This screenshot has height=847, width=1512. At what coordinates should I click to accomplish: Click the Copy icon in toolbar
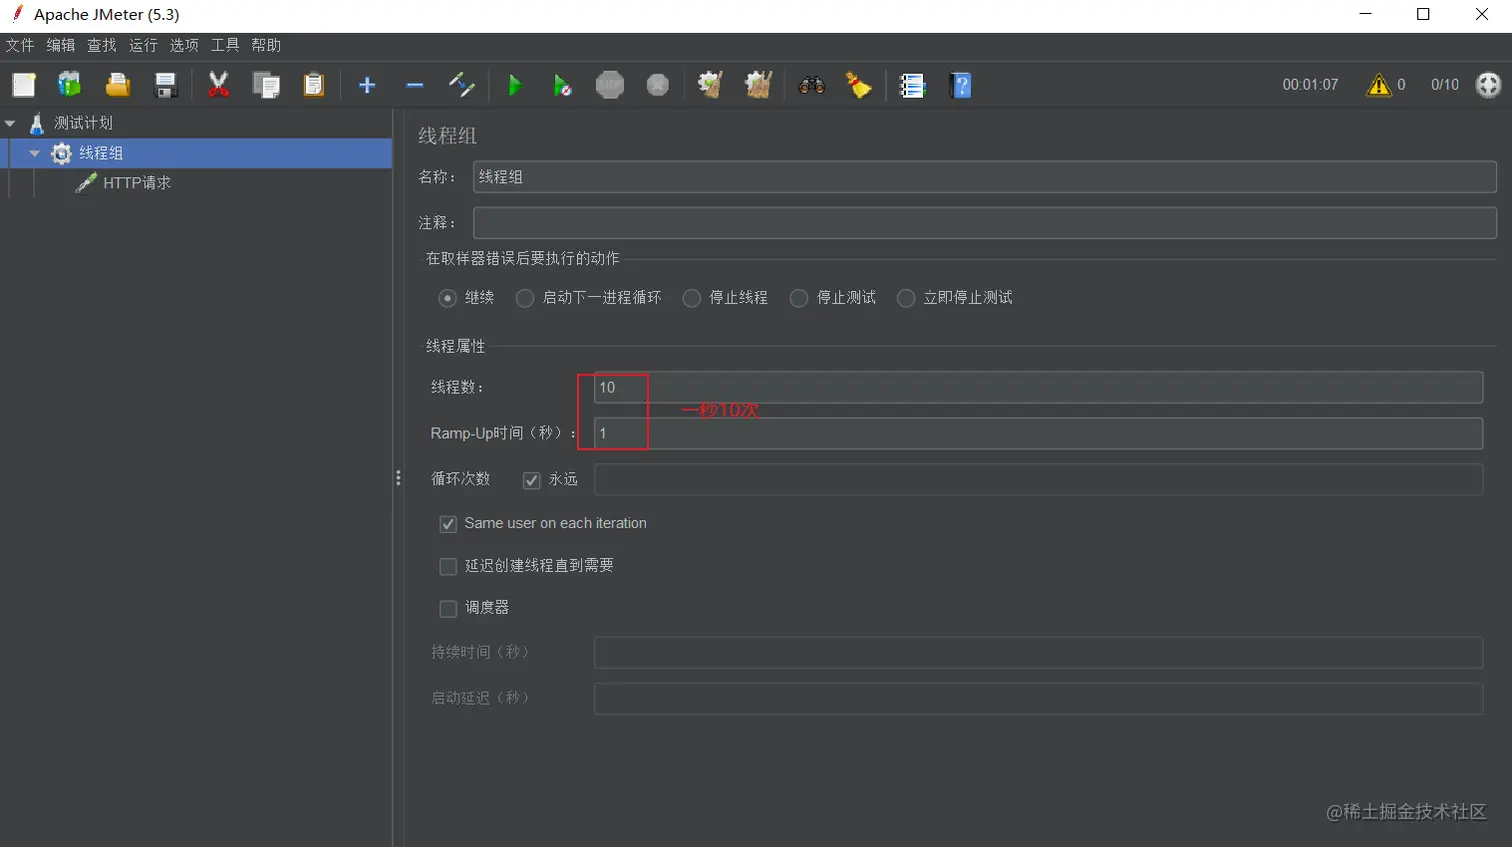[266, 85]
